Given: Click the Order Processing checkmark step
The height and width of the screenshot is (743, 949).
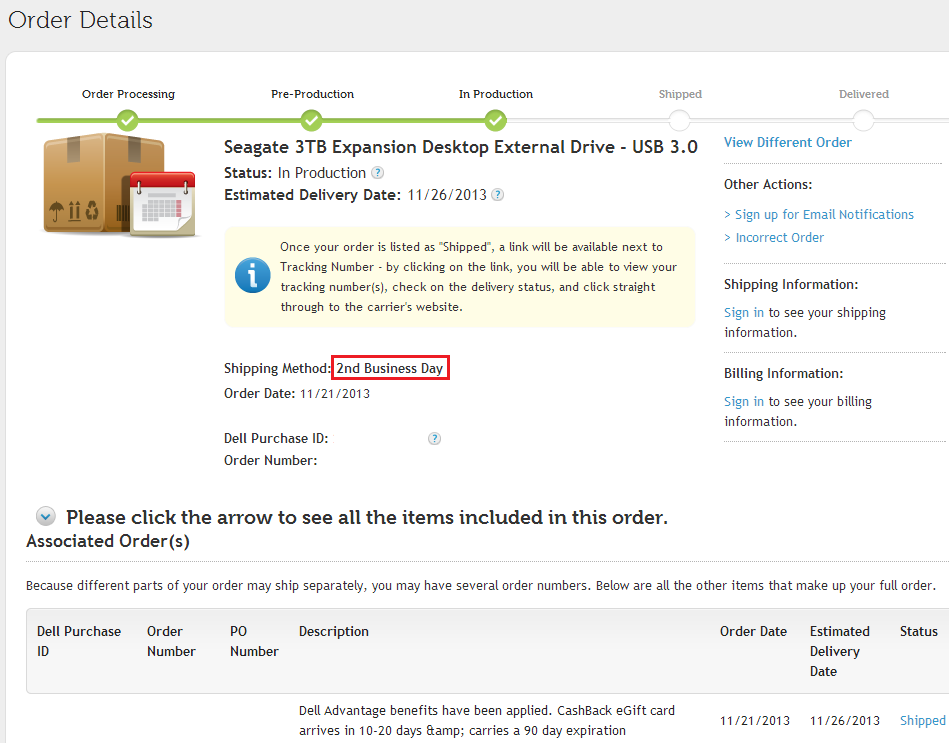Looking at the screenshot, I should click(127, 121).
